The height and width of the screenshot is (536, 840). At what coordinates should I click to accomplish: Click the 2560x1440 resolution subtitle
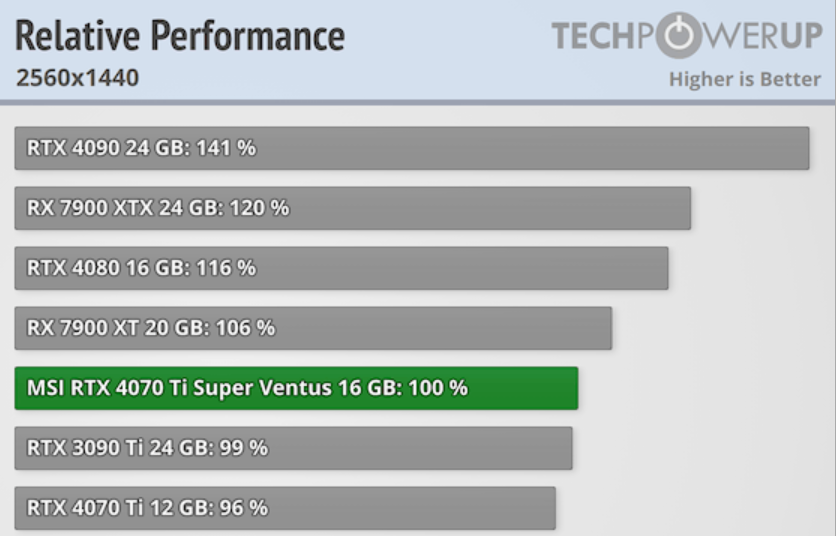(77, 77)
